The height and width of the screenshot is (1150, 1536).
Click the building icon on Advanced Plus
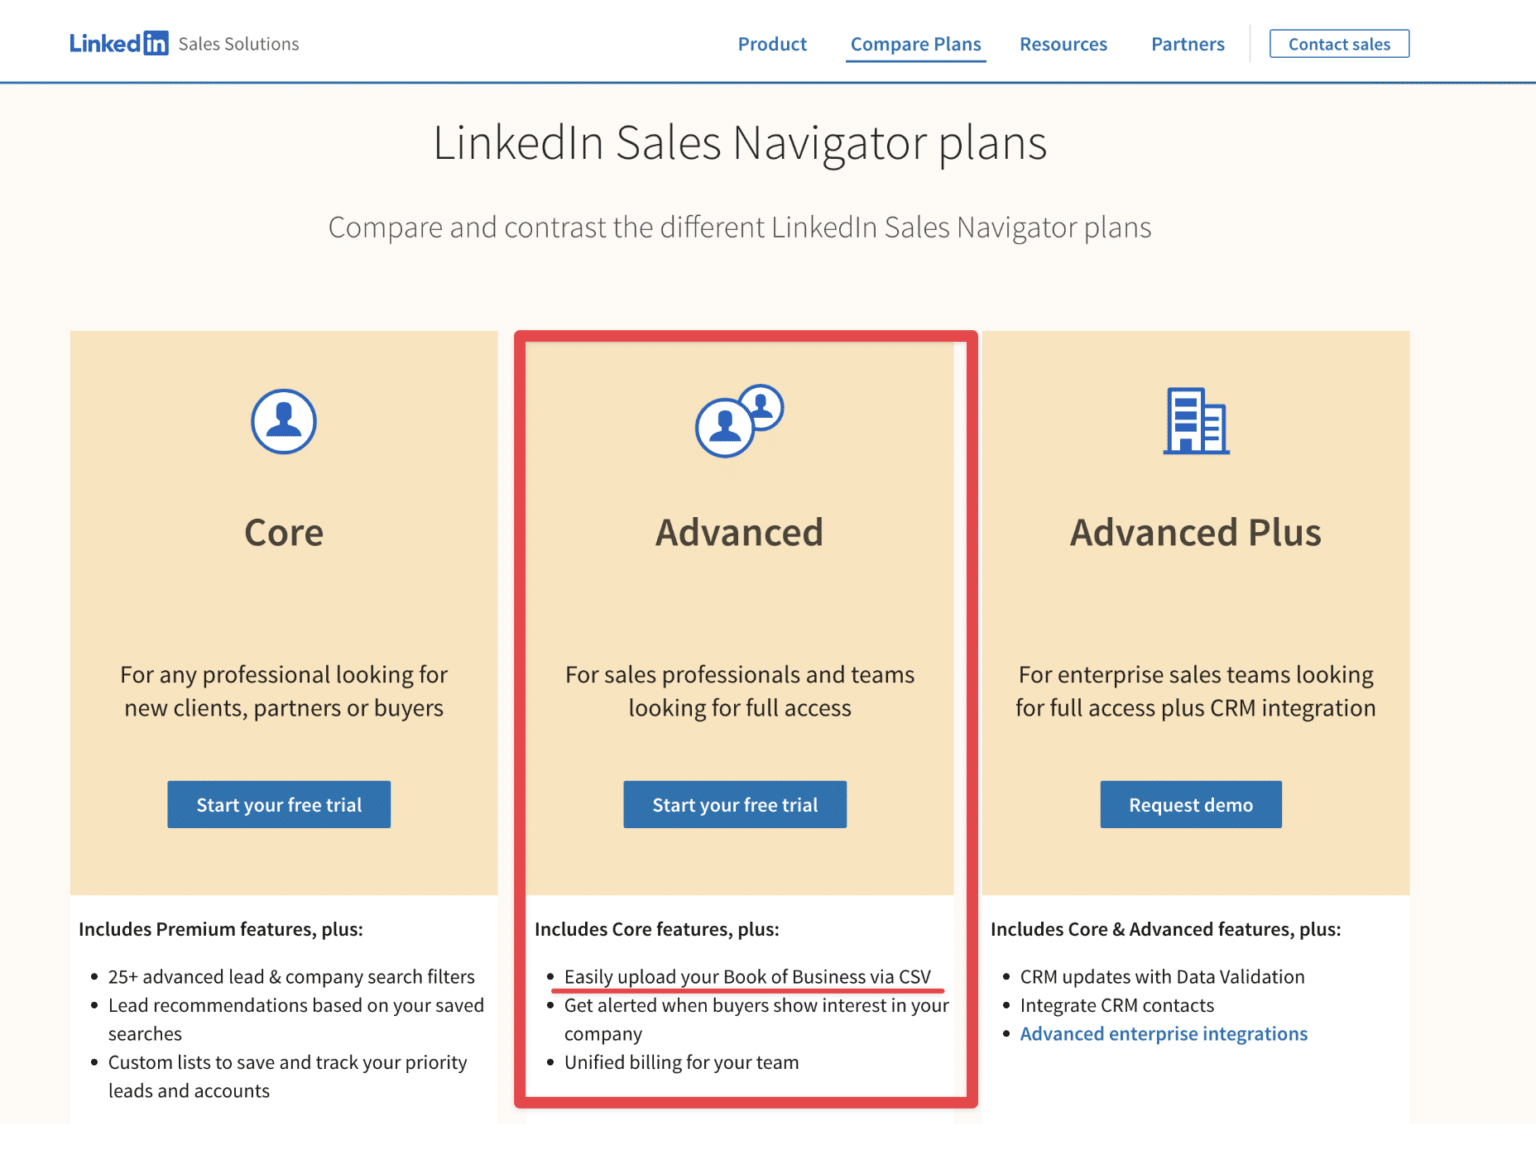click(1196, 421)
